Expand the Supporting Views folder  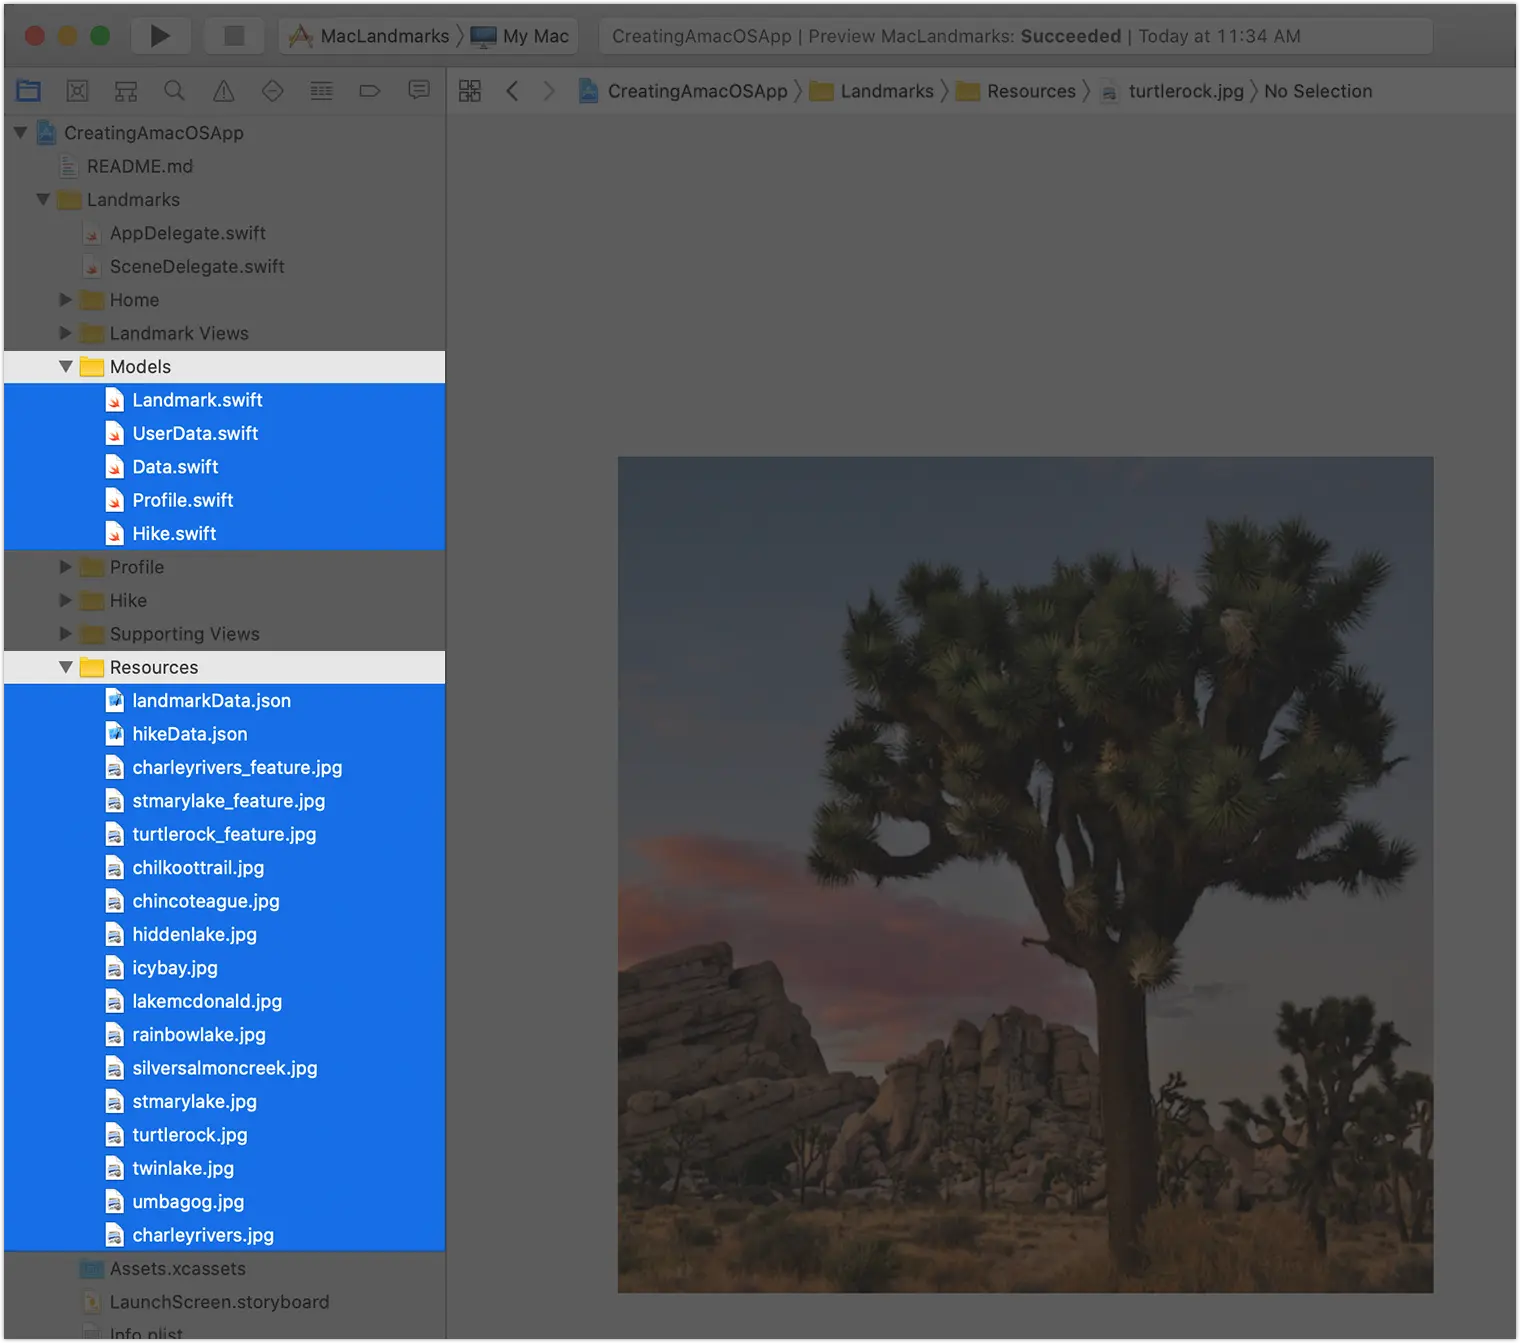coord(65,634)
